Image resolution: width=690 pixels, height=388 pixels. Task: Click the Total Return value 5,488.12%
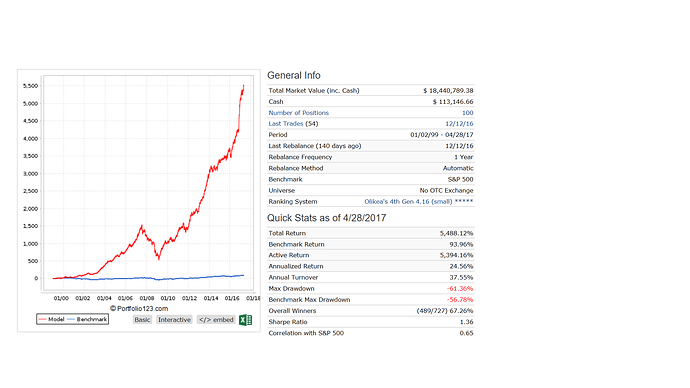pos(456,233)
